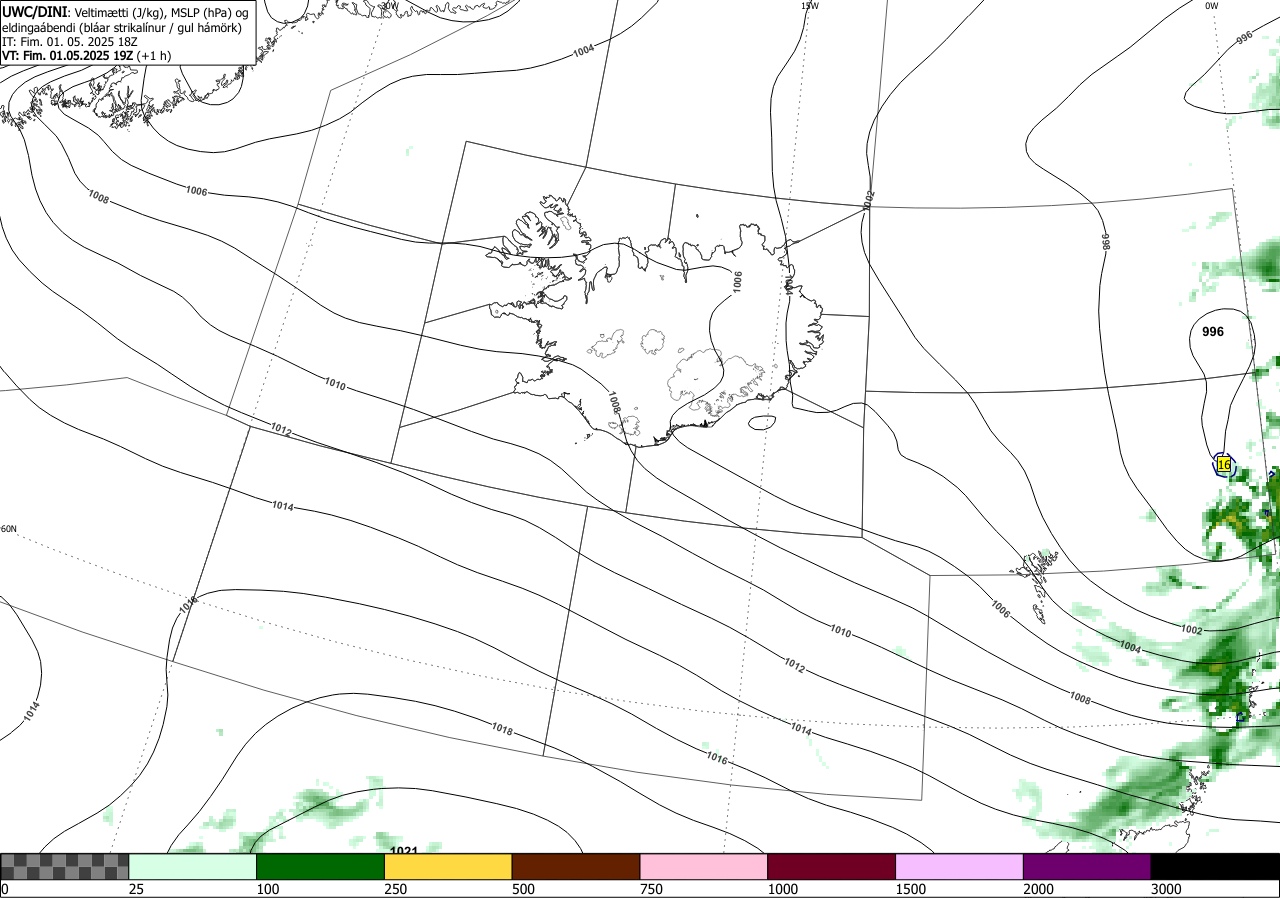This screenshot has width=1280, height=898.
Task: Select the black 3000+ legend swatch
Action: (1215, 866)
